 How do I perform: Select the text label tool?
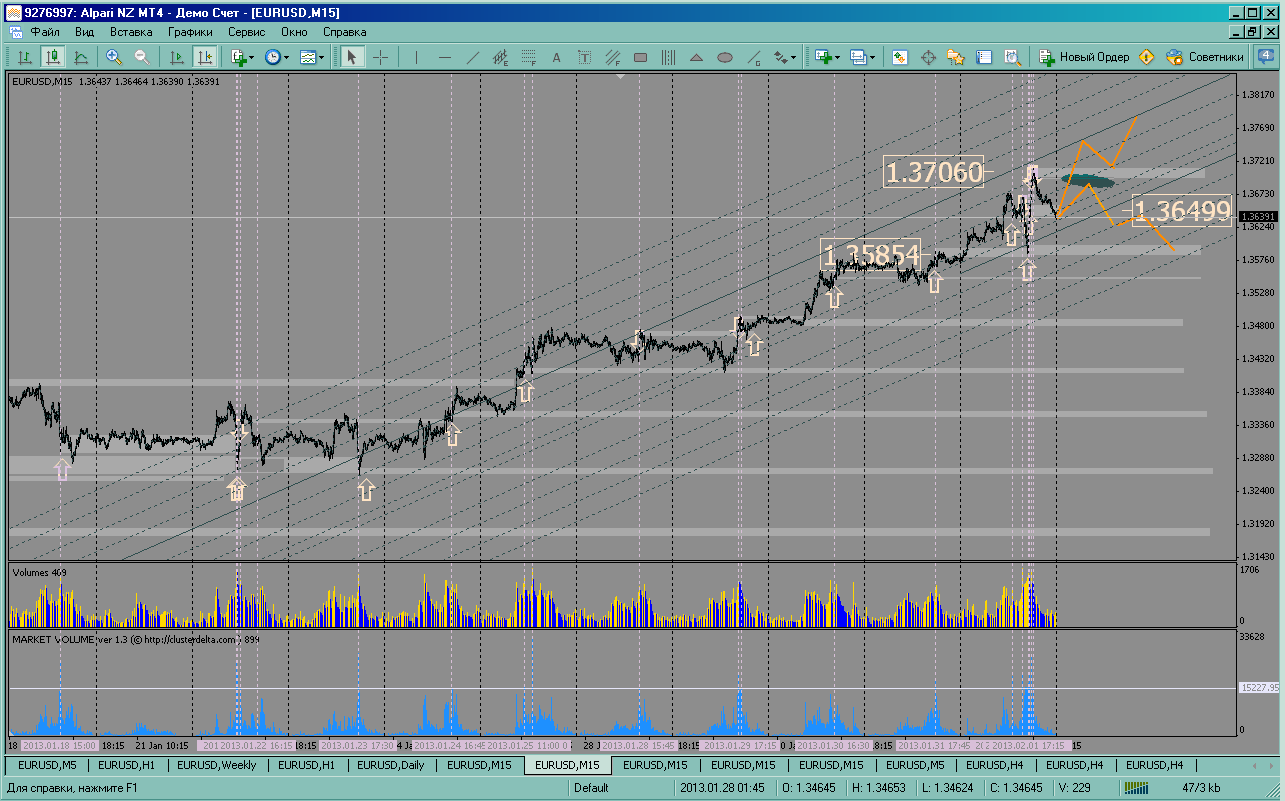coord(585,57)
